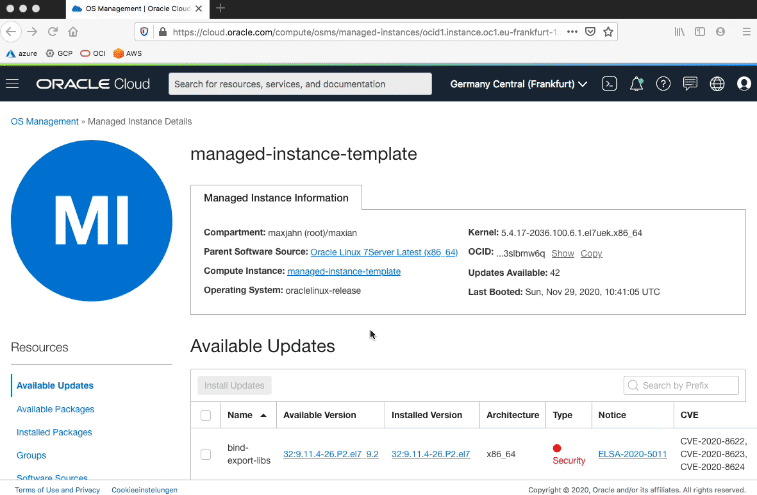Open the OCI bookmark
This screenshot has width=757, height=495.
tap(93, 54)
